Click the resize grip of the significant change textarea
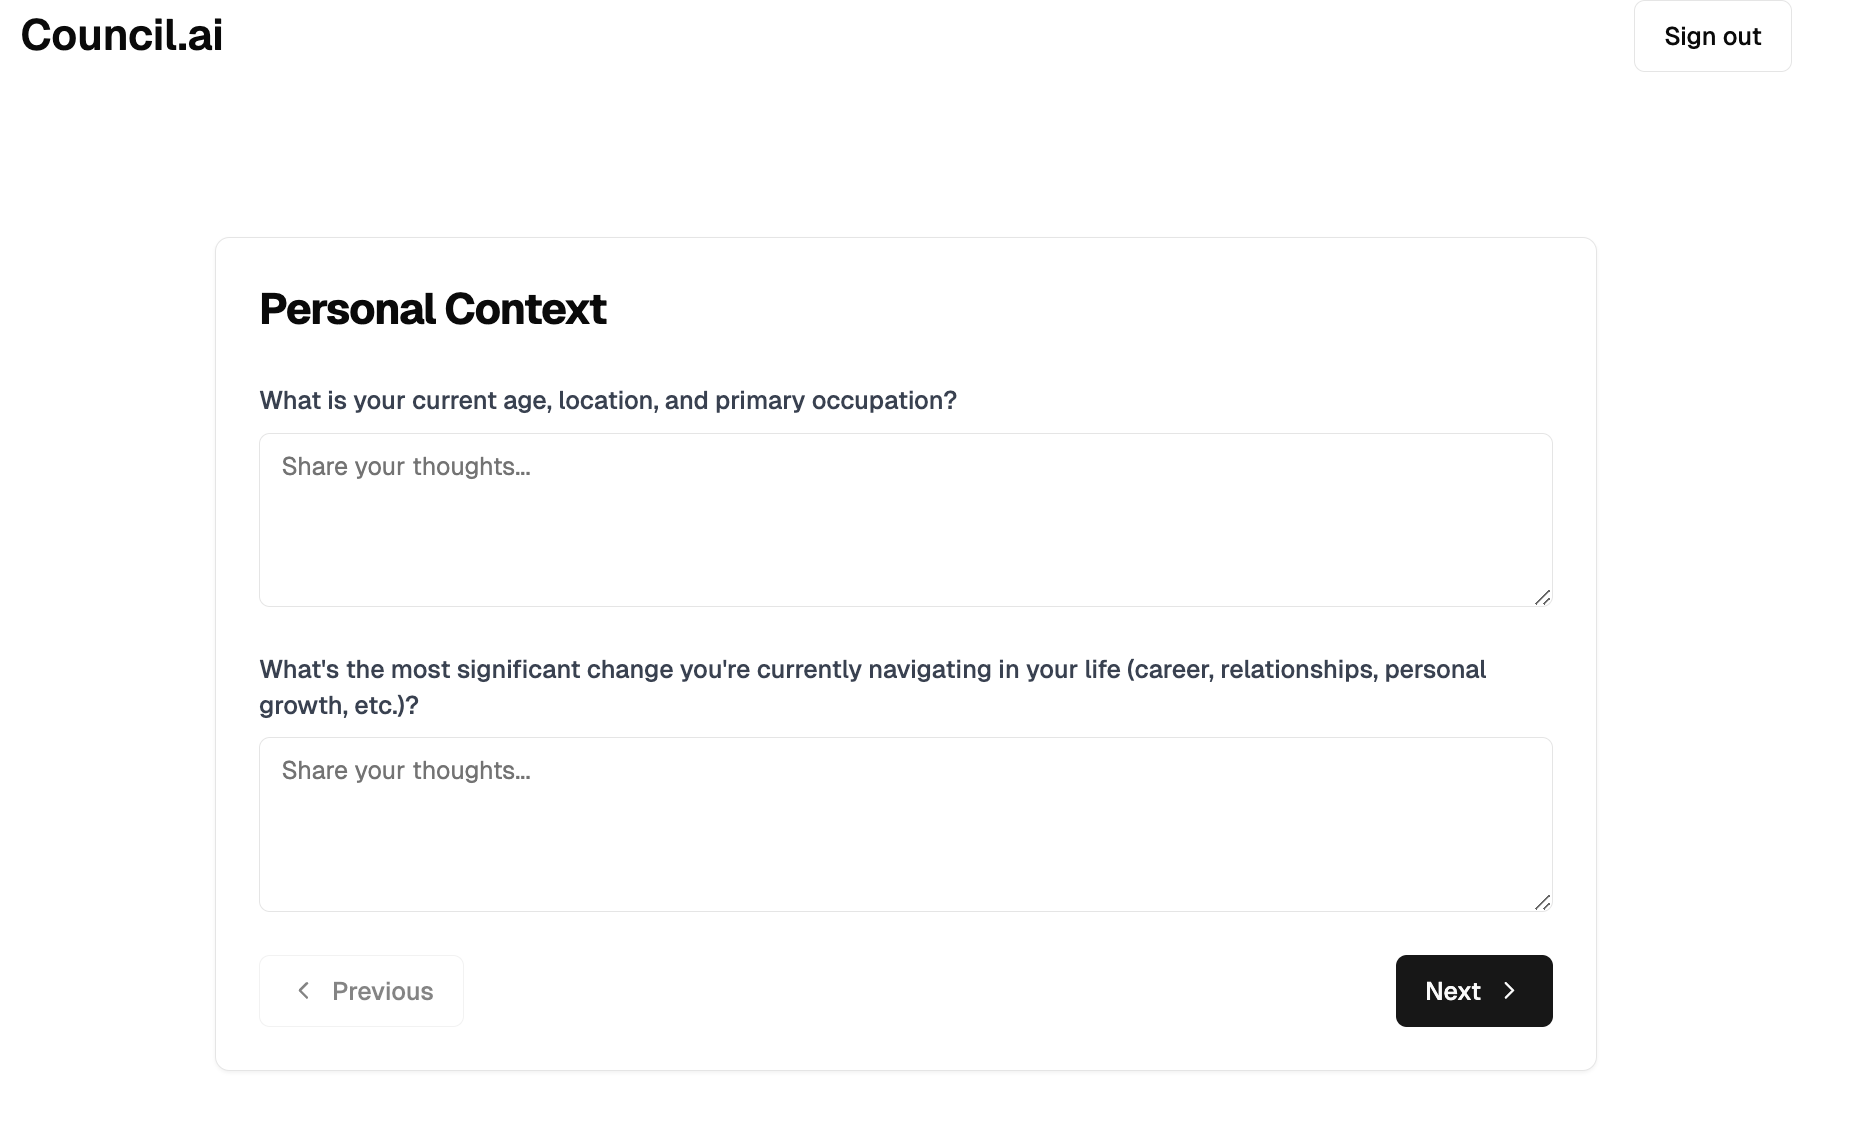1862x1126 pixels. (x=1542, y=902)
